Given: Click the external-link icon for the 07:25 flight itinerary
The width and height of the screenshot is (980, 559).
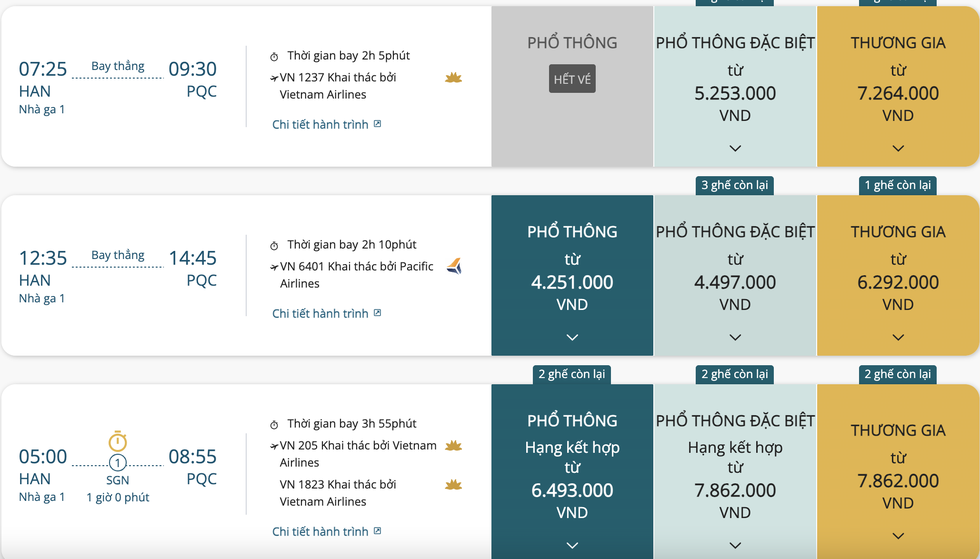Looking at the screenshot, I should (x=377, y=125).
